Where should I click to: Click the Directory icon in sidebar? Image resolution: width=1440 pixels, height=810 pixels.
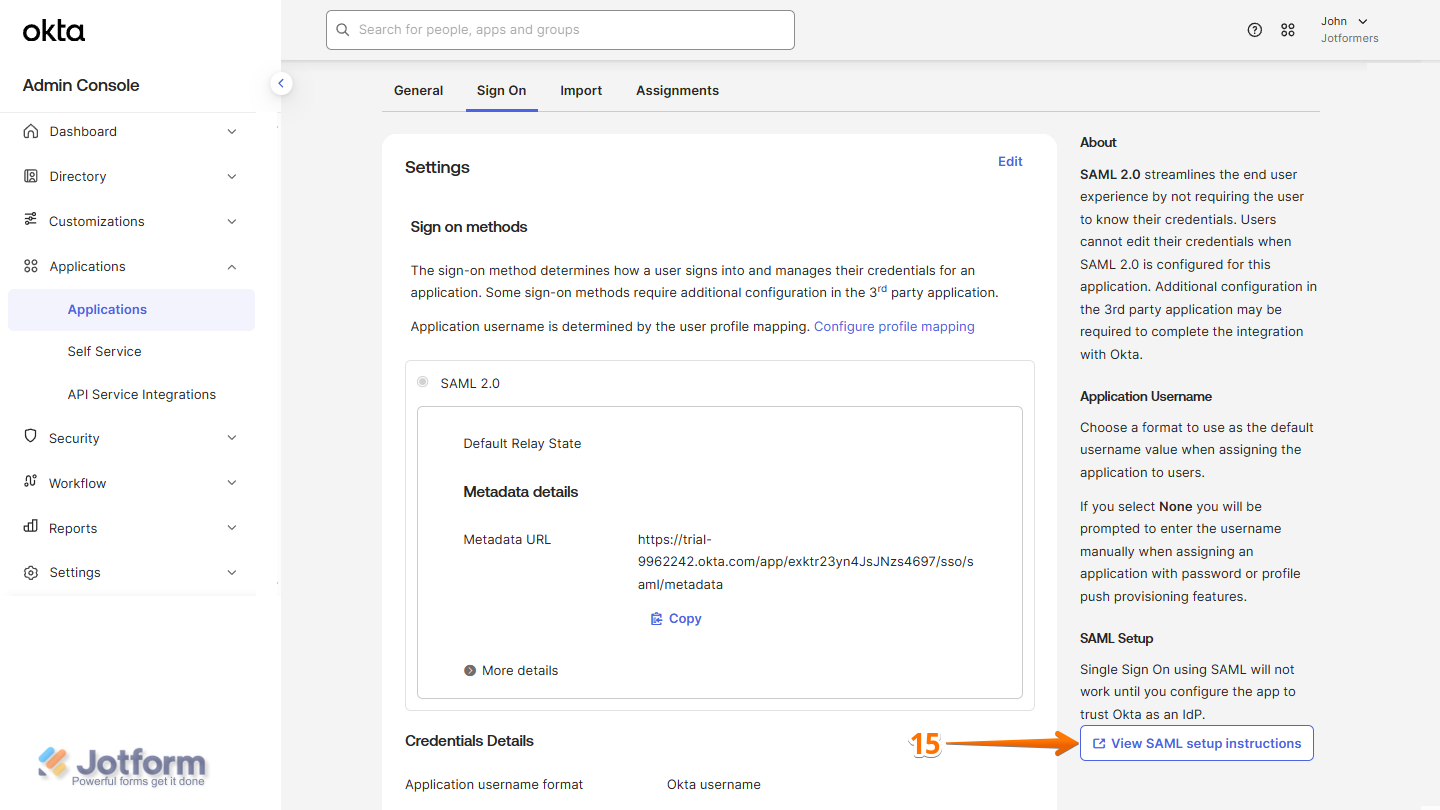point(31,176)
